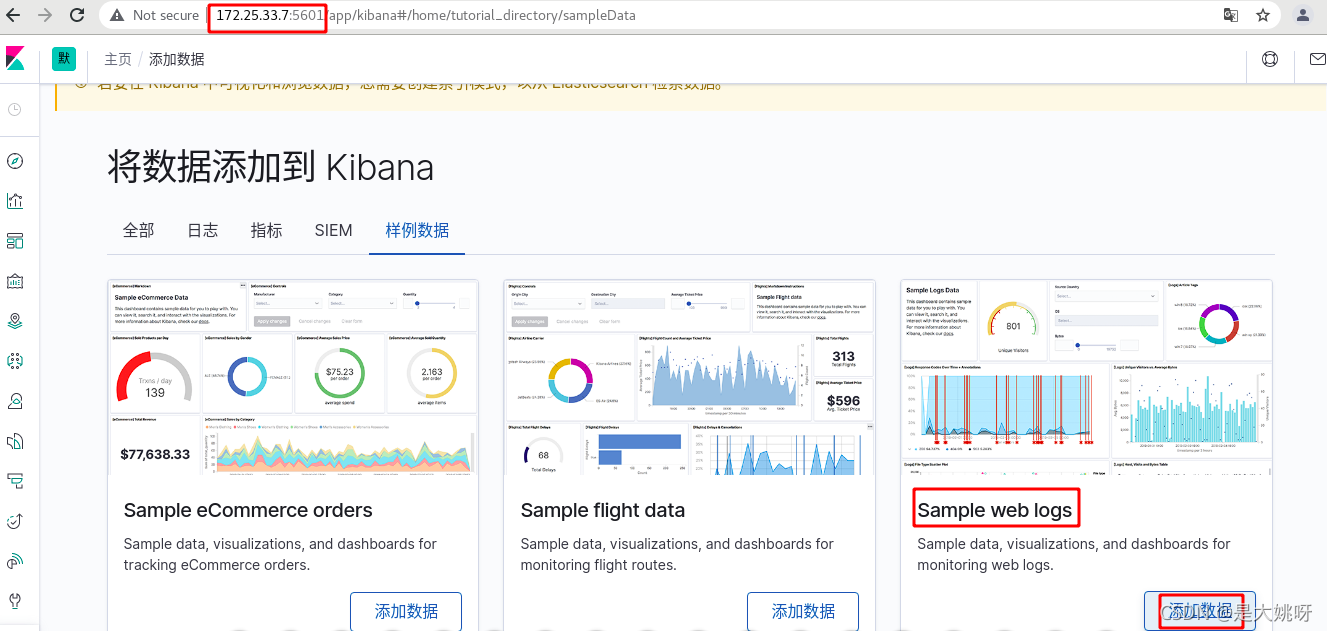Switch to the 日志 tab

coord(203,230)
